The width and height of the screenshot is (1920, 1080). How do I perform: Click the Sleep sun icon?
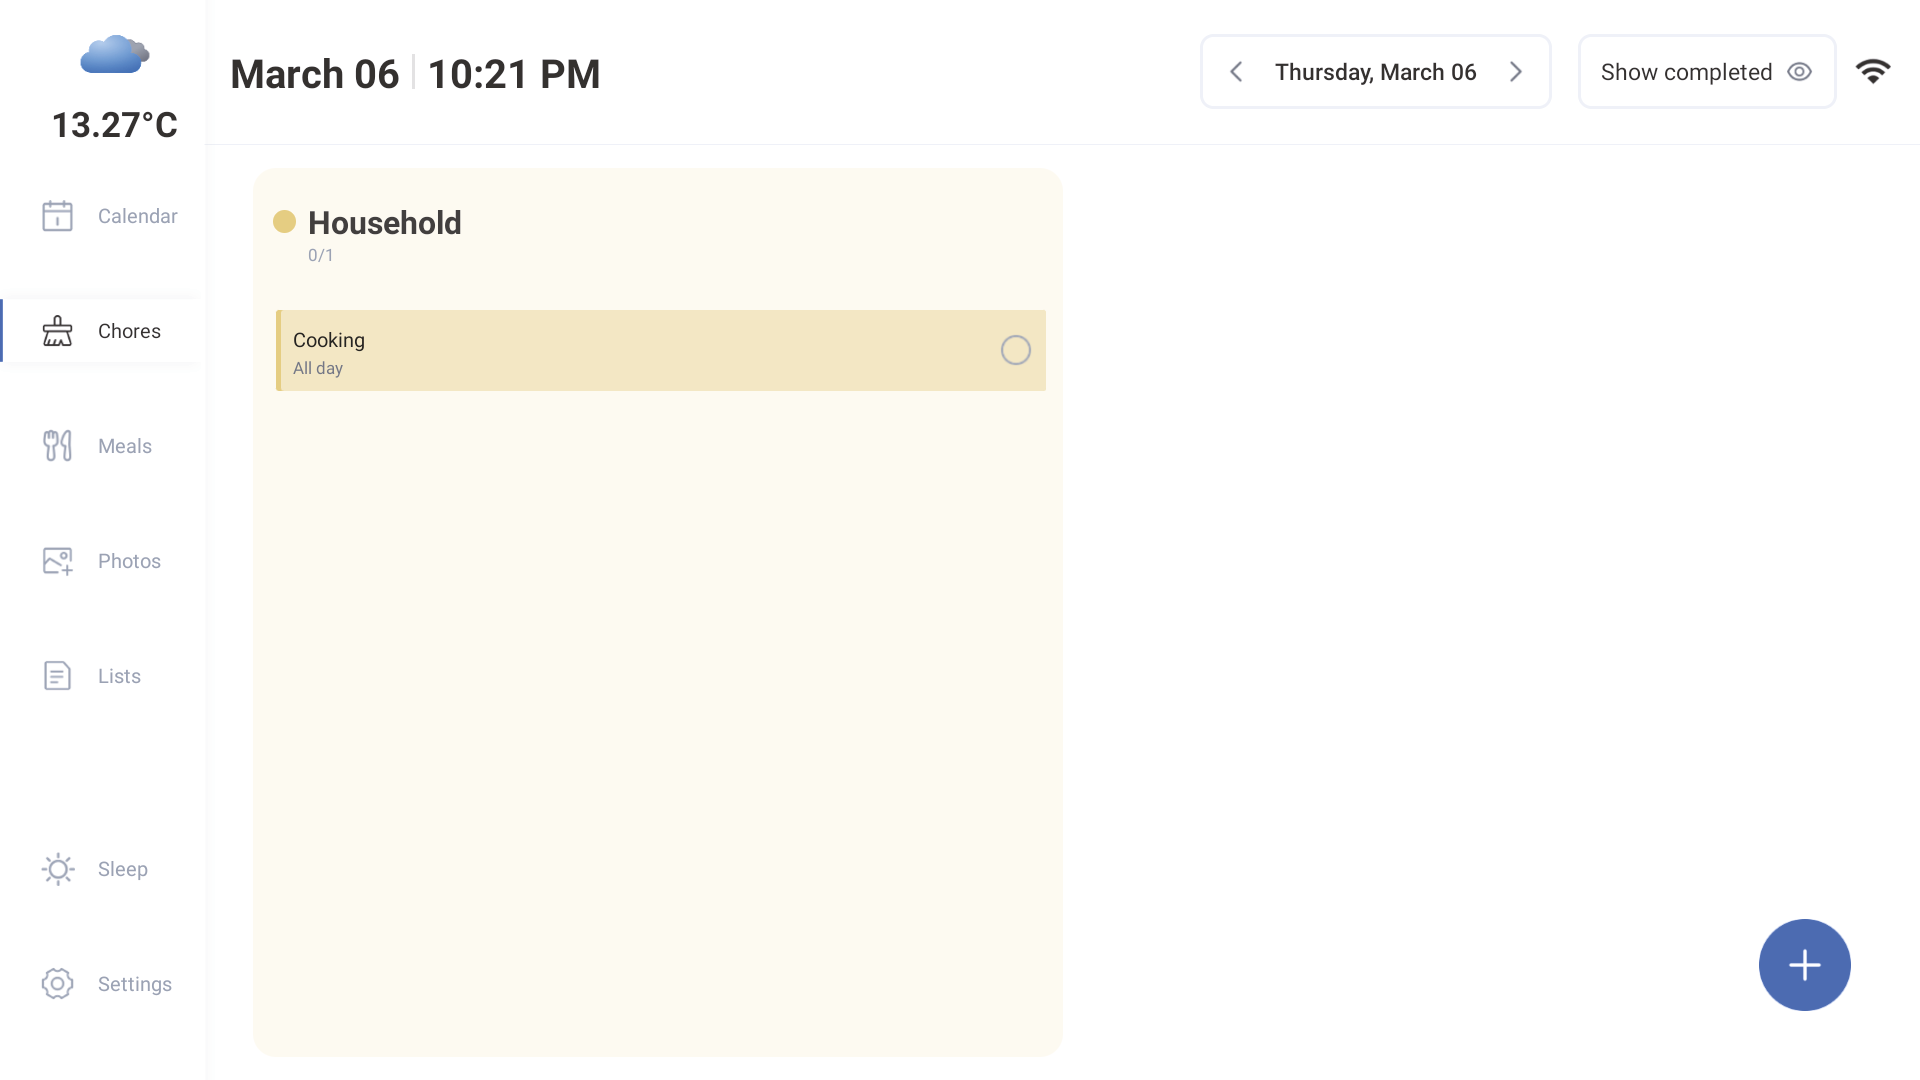coord(57,869)
